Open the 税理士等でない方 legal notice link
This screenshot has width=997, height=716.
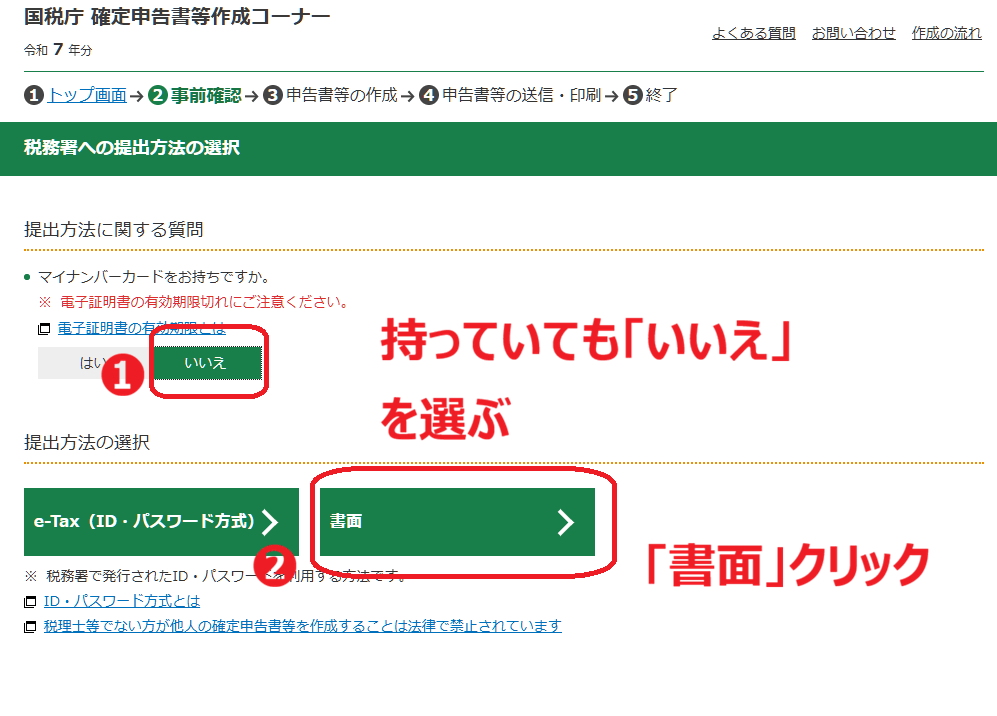point(302,627)
